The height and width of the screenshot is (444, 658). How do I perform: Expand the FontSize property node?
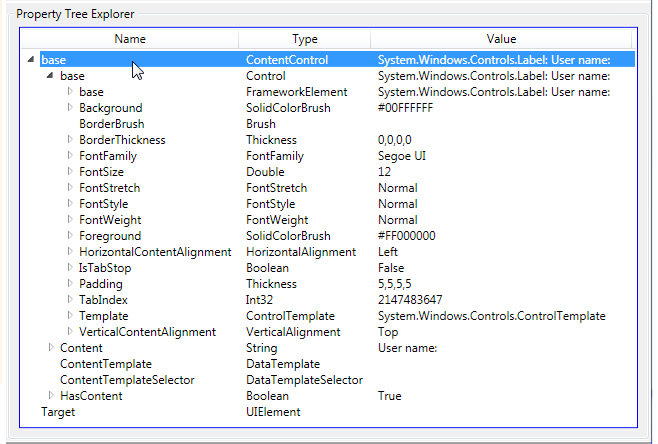coord(70,171)
